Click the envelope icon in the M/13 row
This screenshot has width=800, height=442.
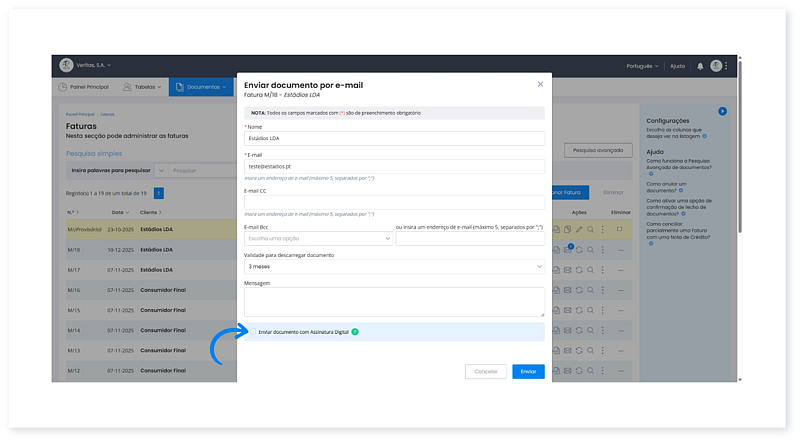pyautogui.click(x=567, y=351)
